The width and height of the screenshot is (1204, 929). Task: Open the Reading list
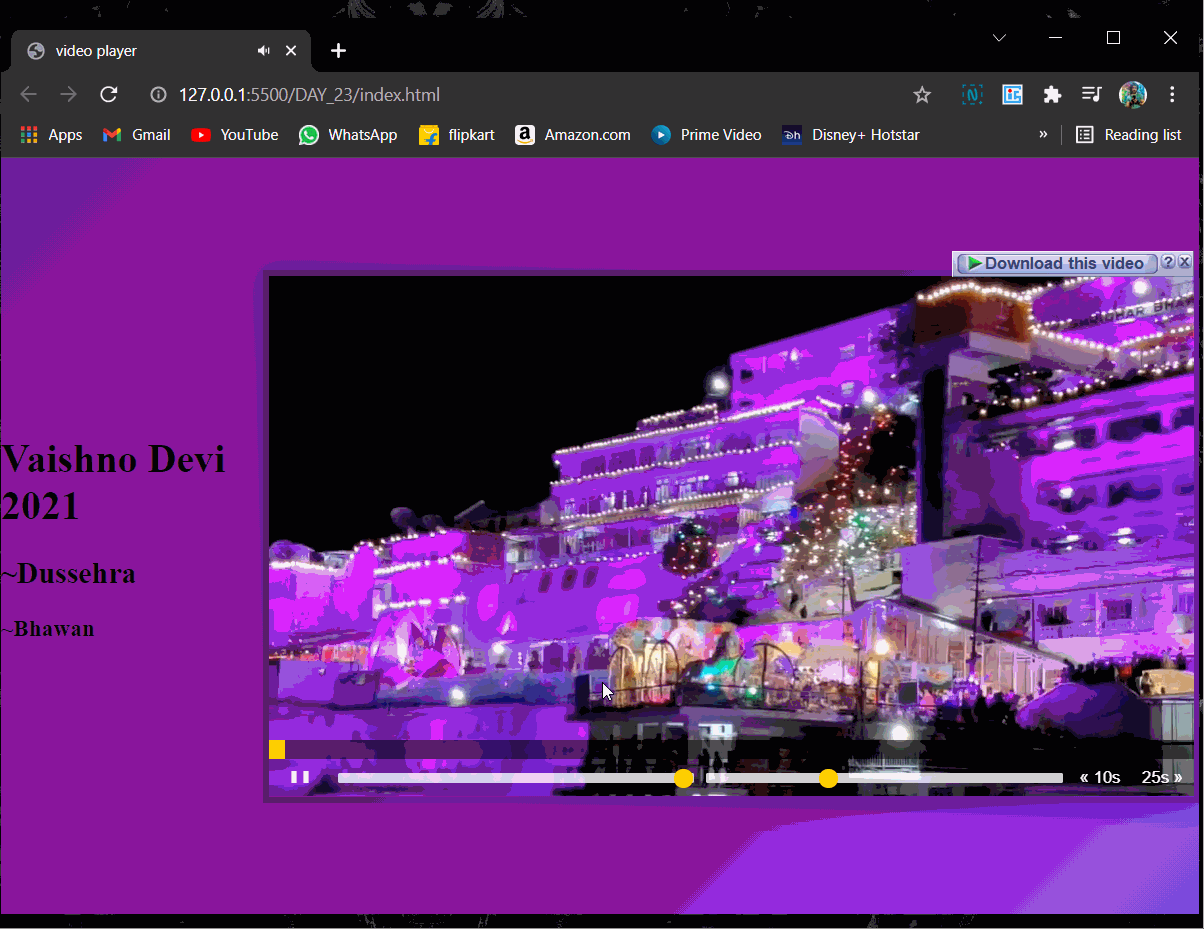point(1128,134)
